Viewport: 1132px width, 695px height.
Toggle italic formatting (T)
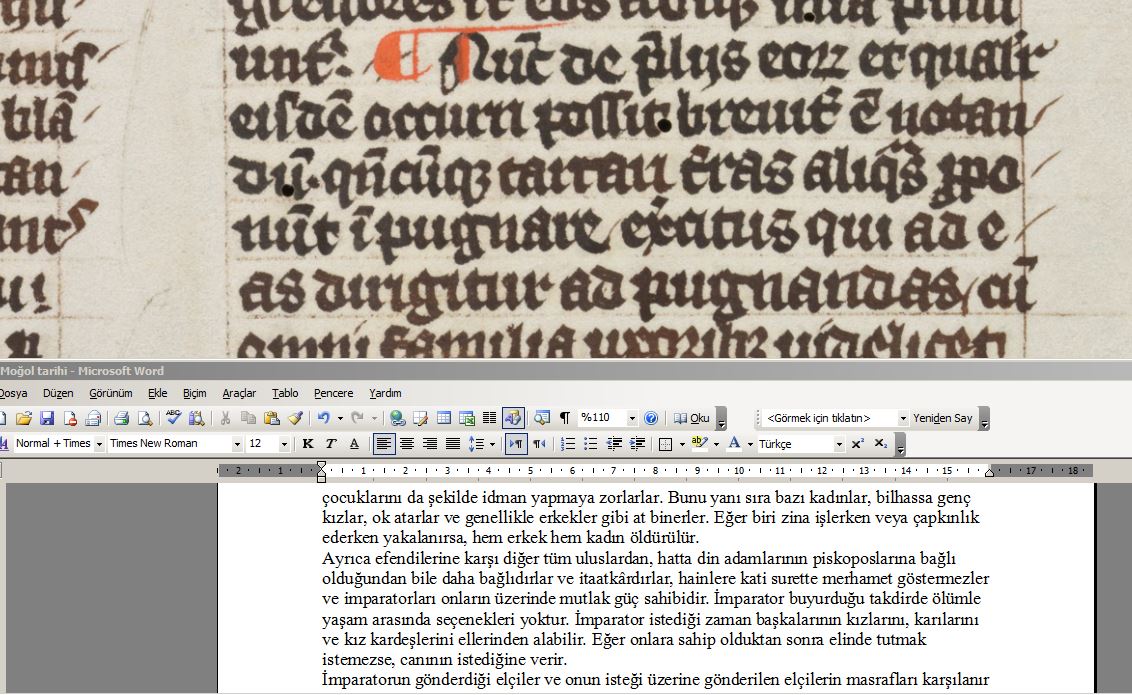coord(331,444)
